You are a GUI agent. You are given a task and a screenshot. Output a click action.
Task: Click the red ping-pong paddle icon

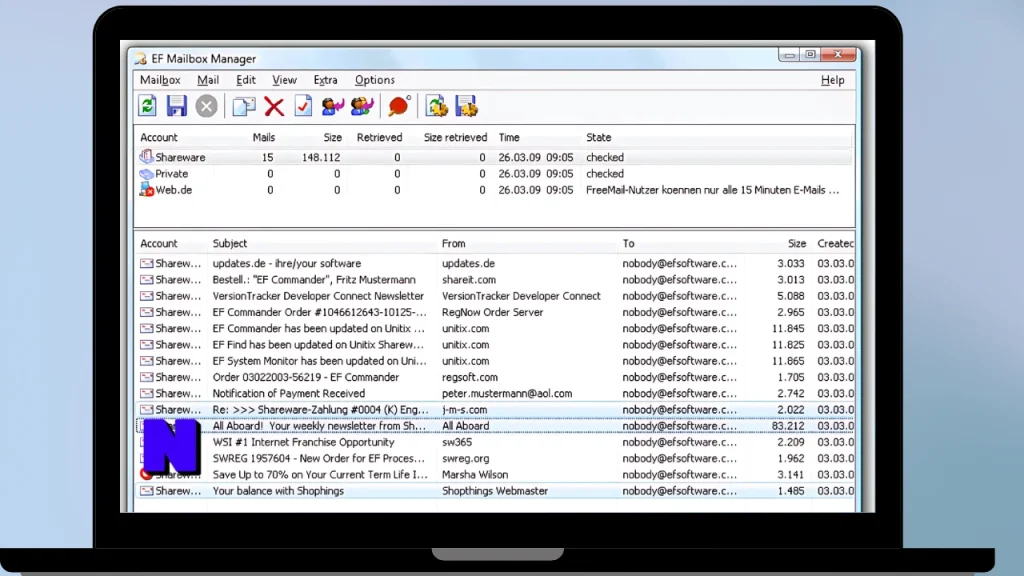tap(399, 106)
